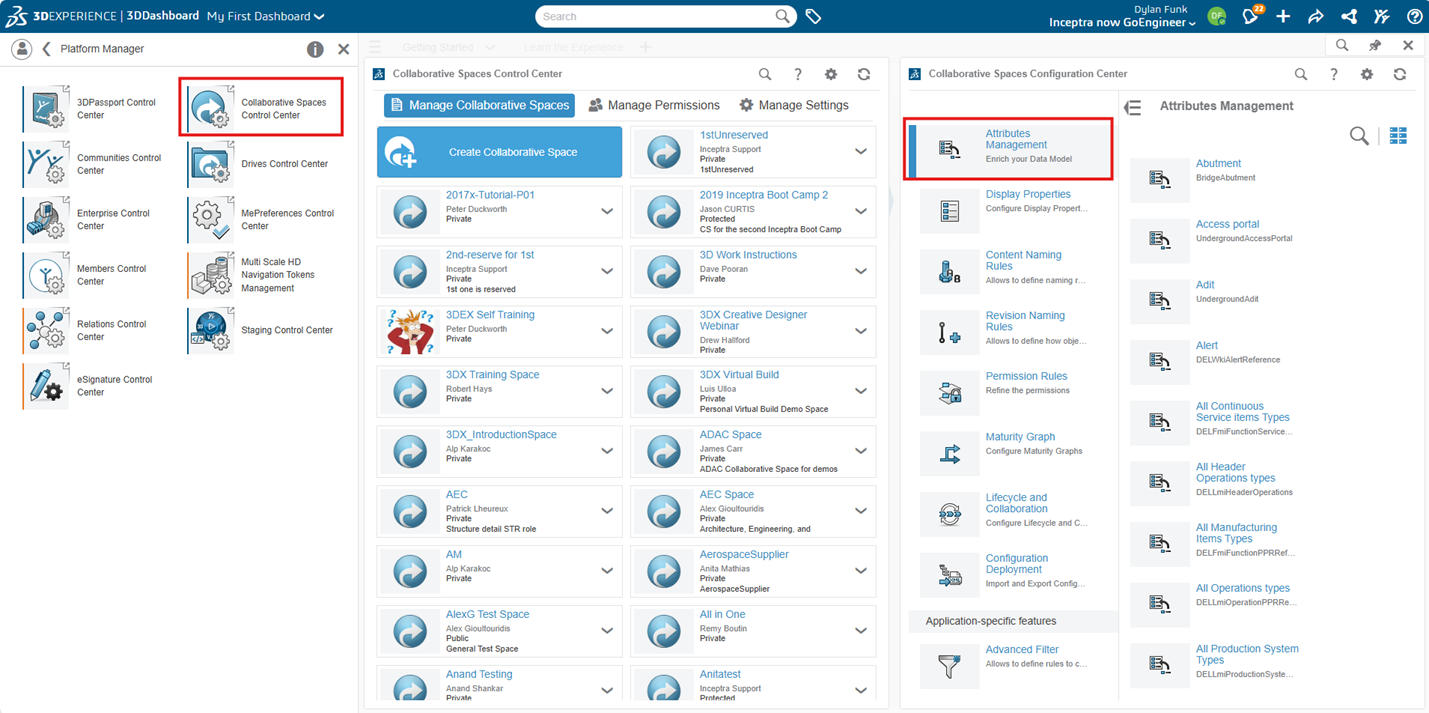The height and width of the screenshot is (713, 1429).
Task: Expand 2017x-Tutorial-P01 space details
Action: 607,211
